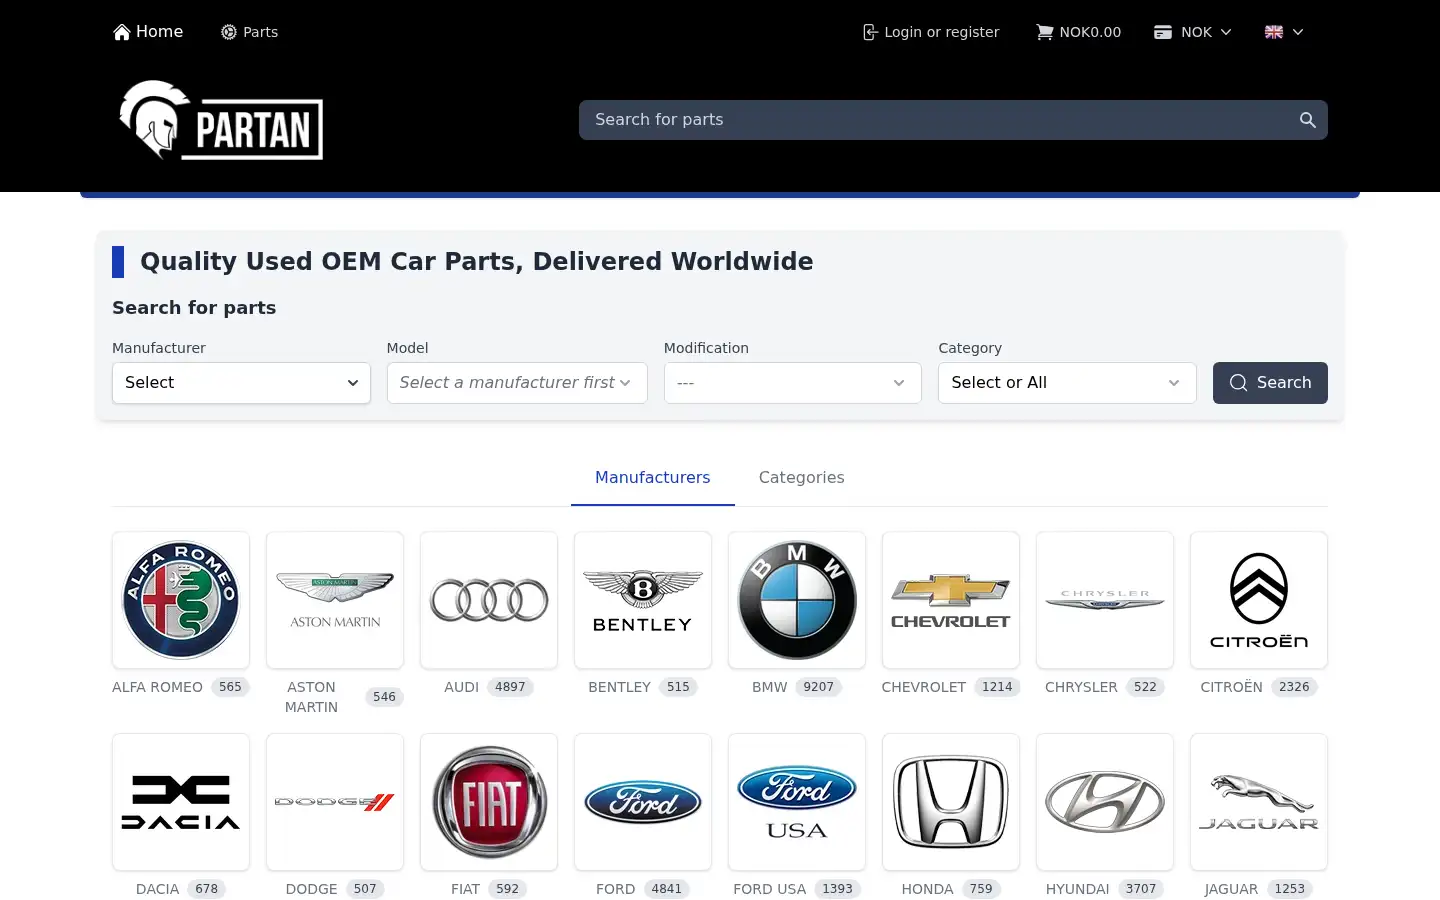Click the BENTLEY name label

[x=619, y=687]
